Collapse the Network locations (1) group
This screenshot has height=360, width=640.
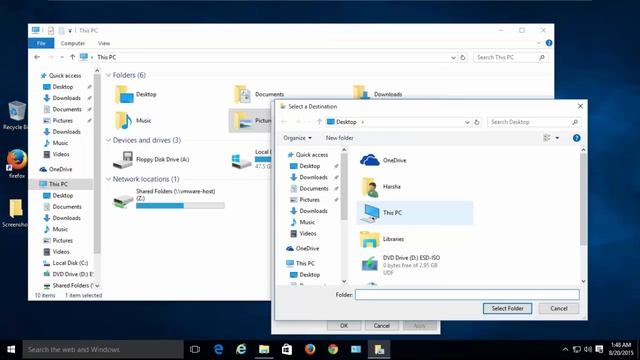click(108, 179)
